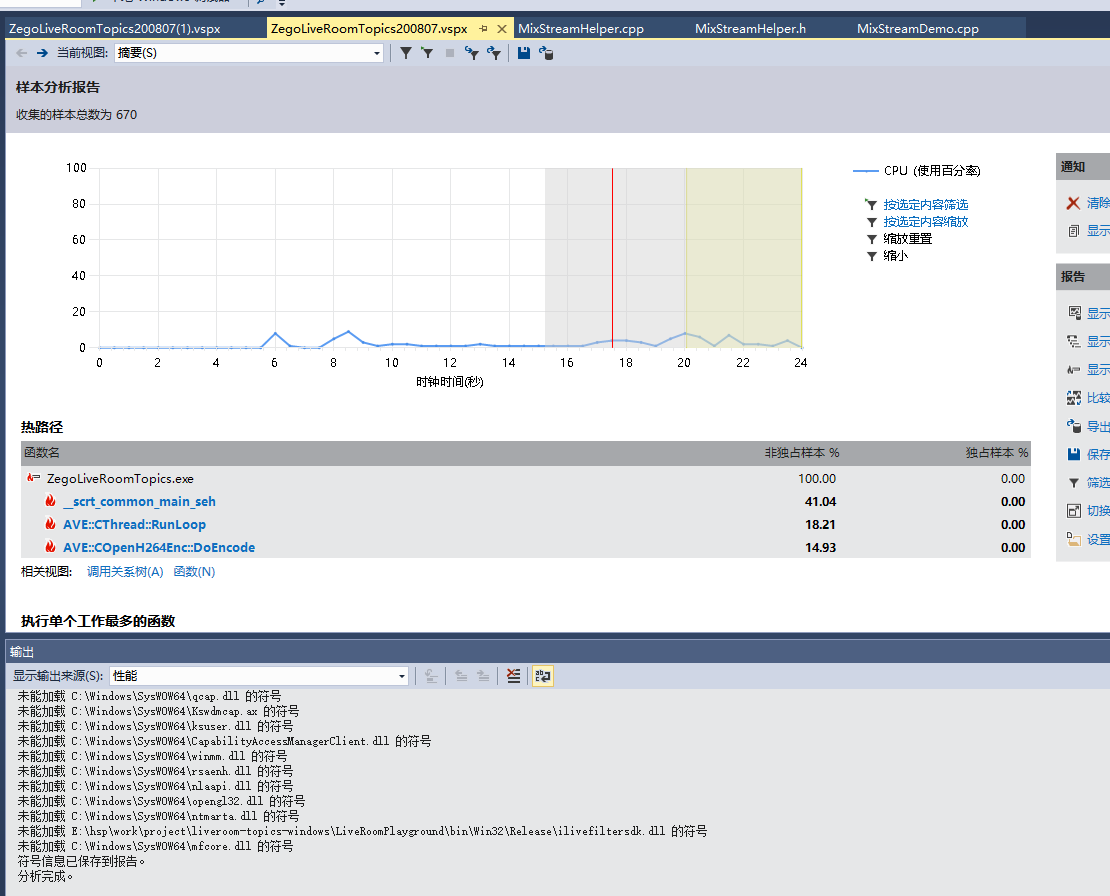Open the MixStreamHelper.cpp tab

coord(581,29)
